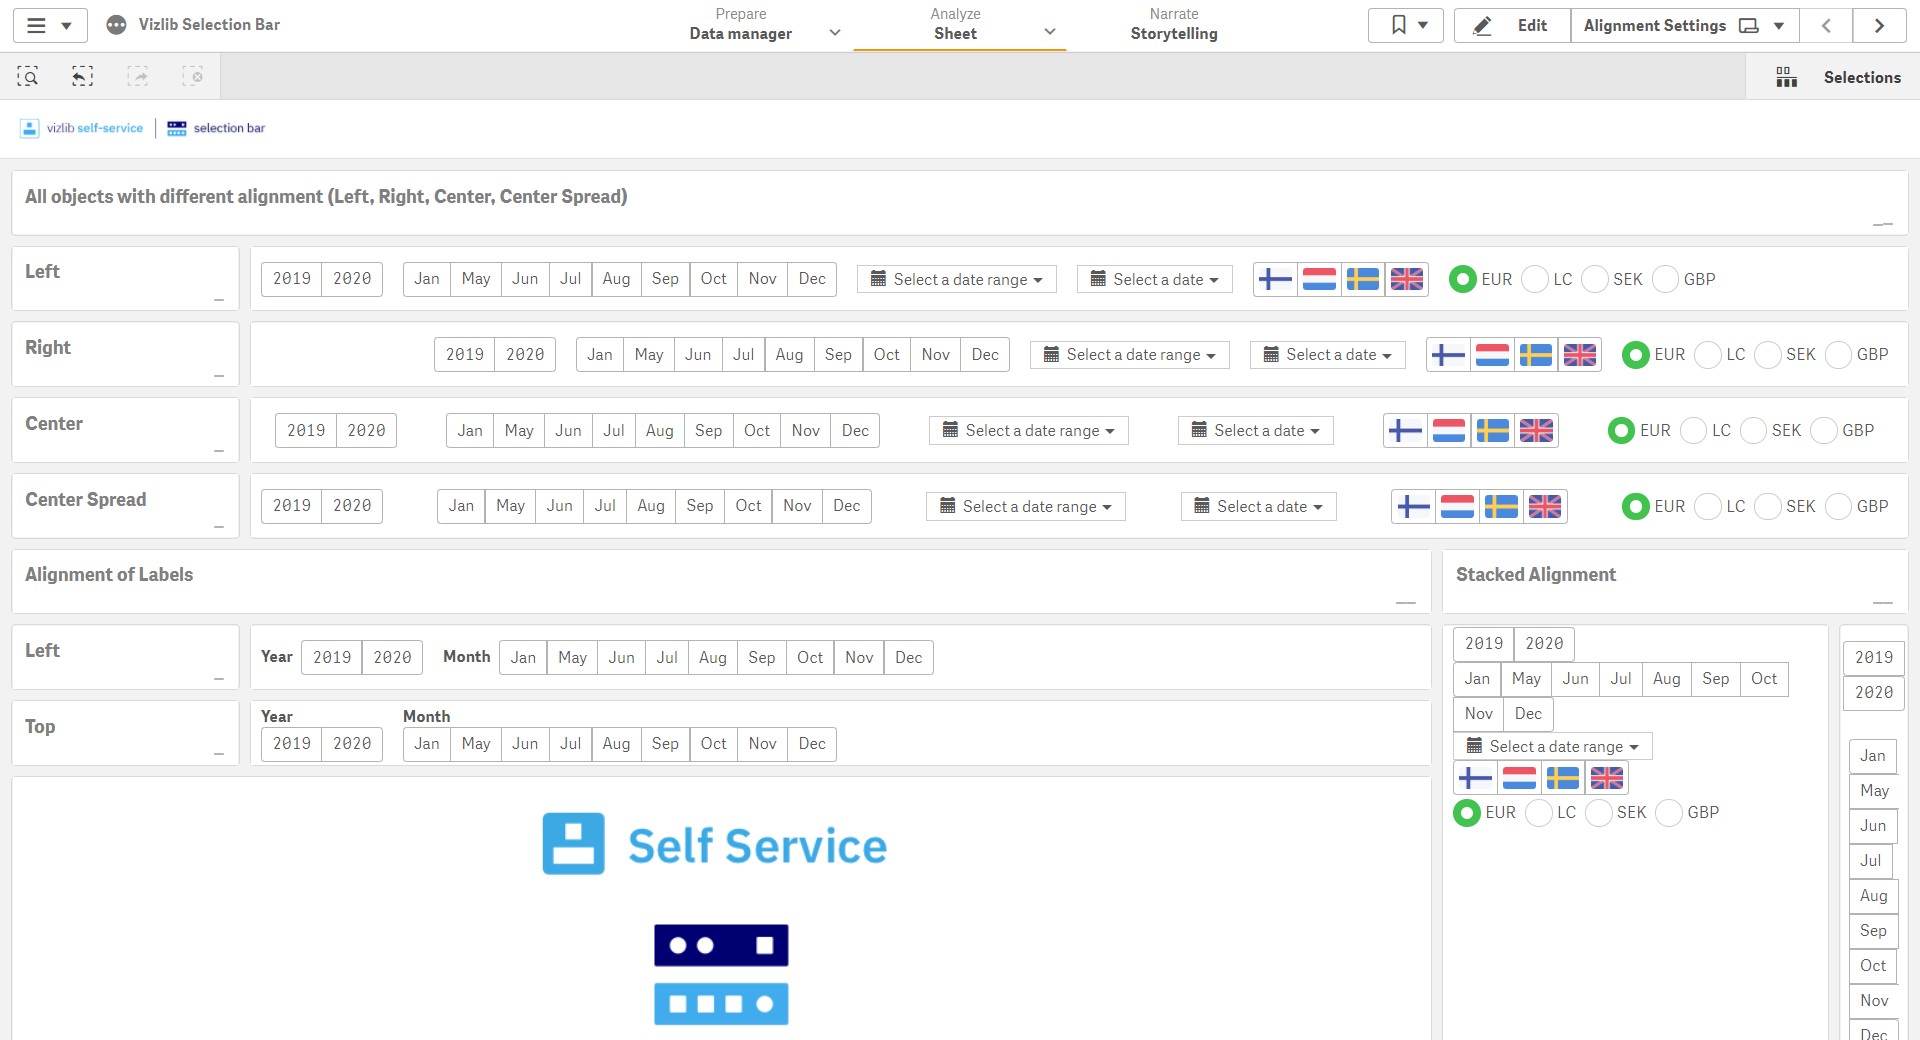Viewport: 1920px width, 1040px height.
Task: Go to previous sheet arrow
Action: tap(1826, 25)
